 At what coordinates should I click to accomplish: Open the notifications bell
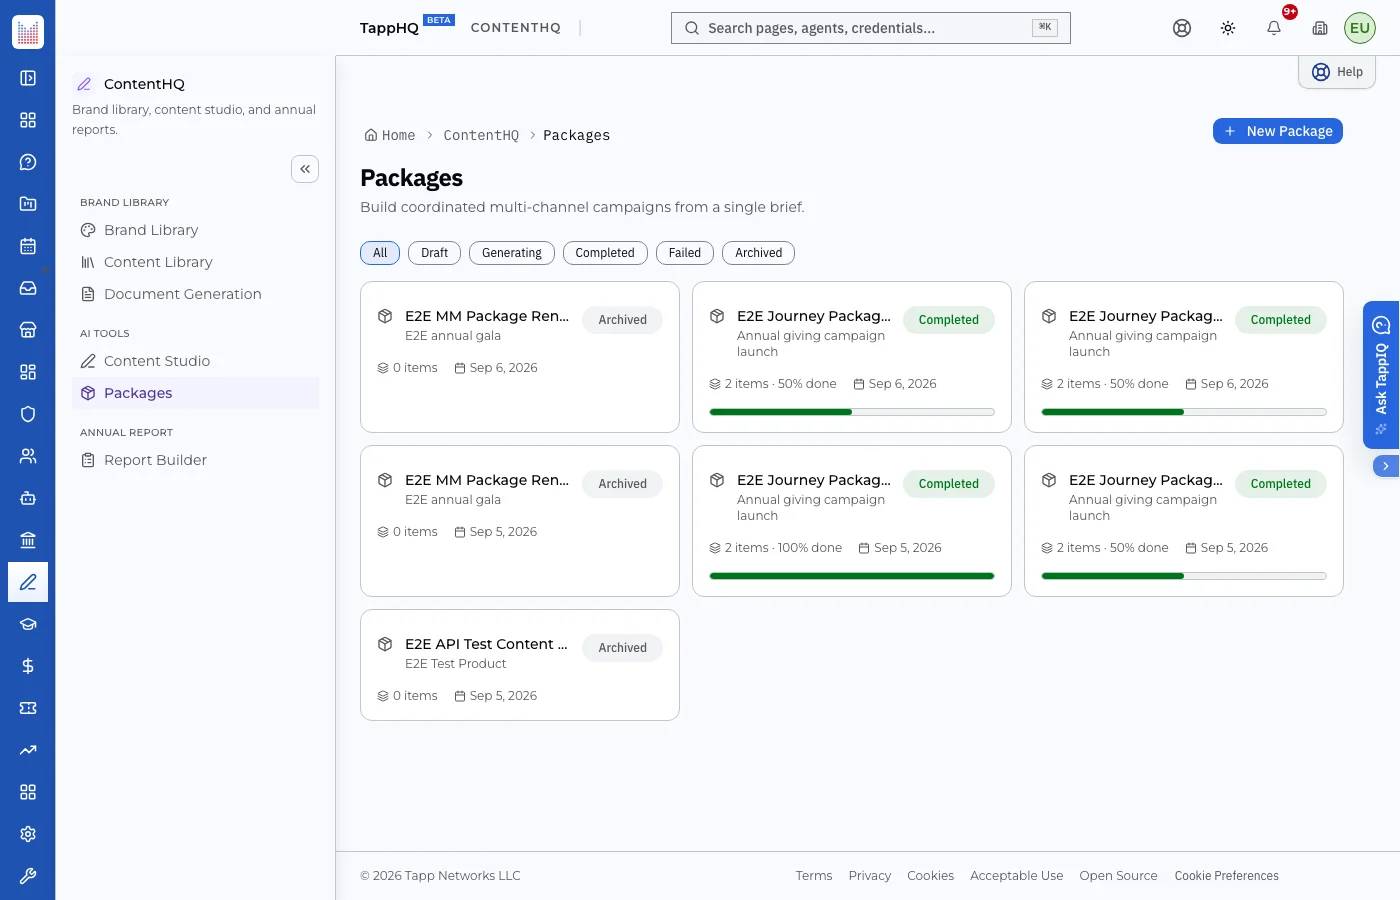coord(1274,28)
